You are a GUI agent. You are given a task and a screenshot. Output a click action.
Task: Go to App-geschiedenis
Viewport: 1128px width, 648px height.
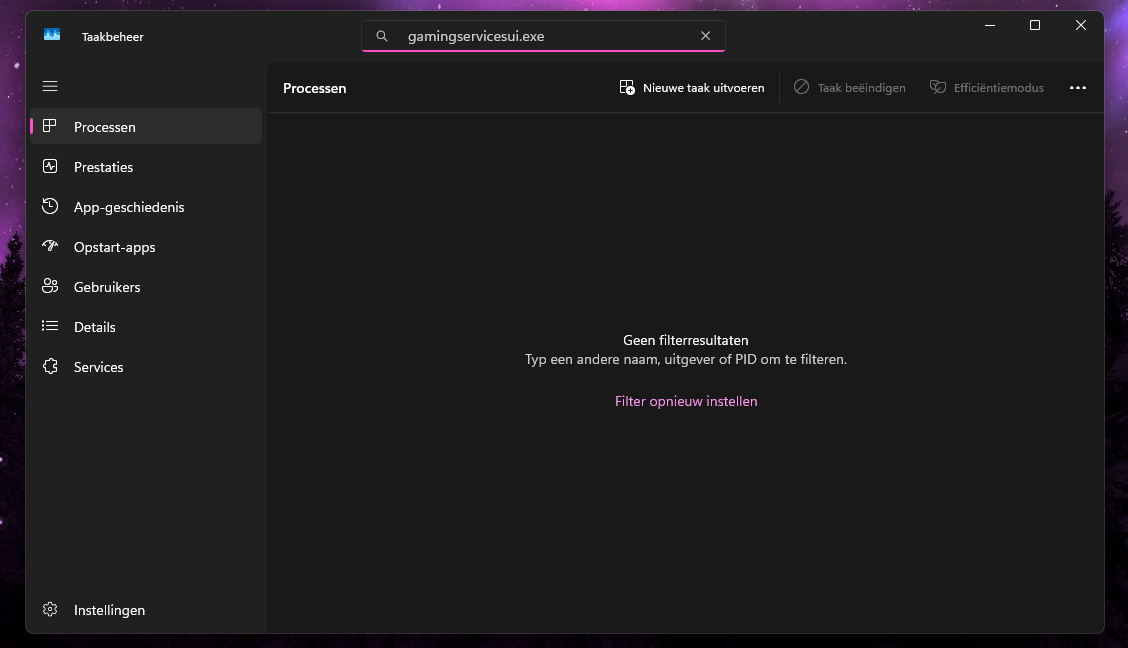click(146, 207)
